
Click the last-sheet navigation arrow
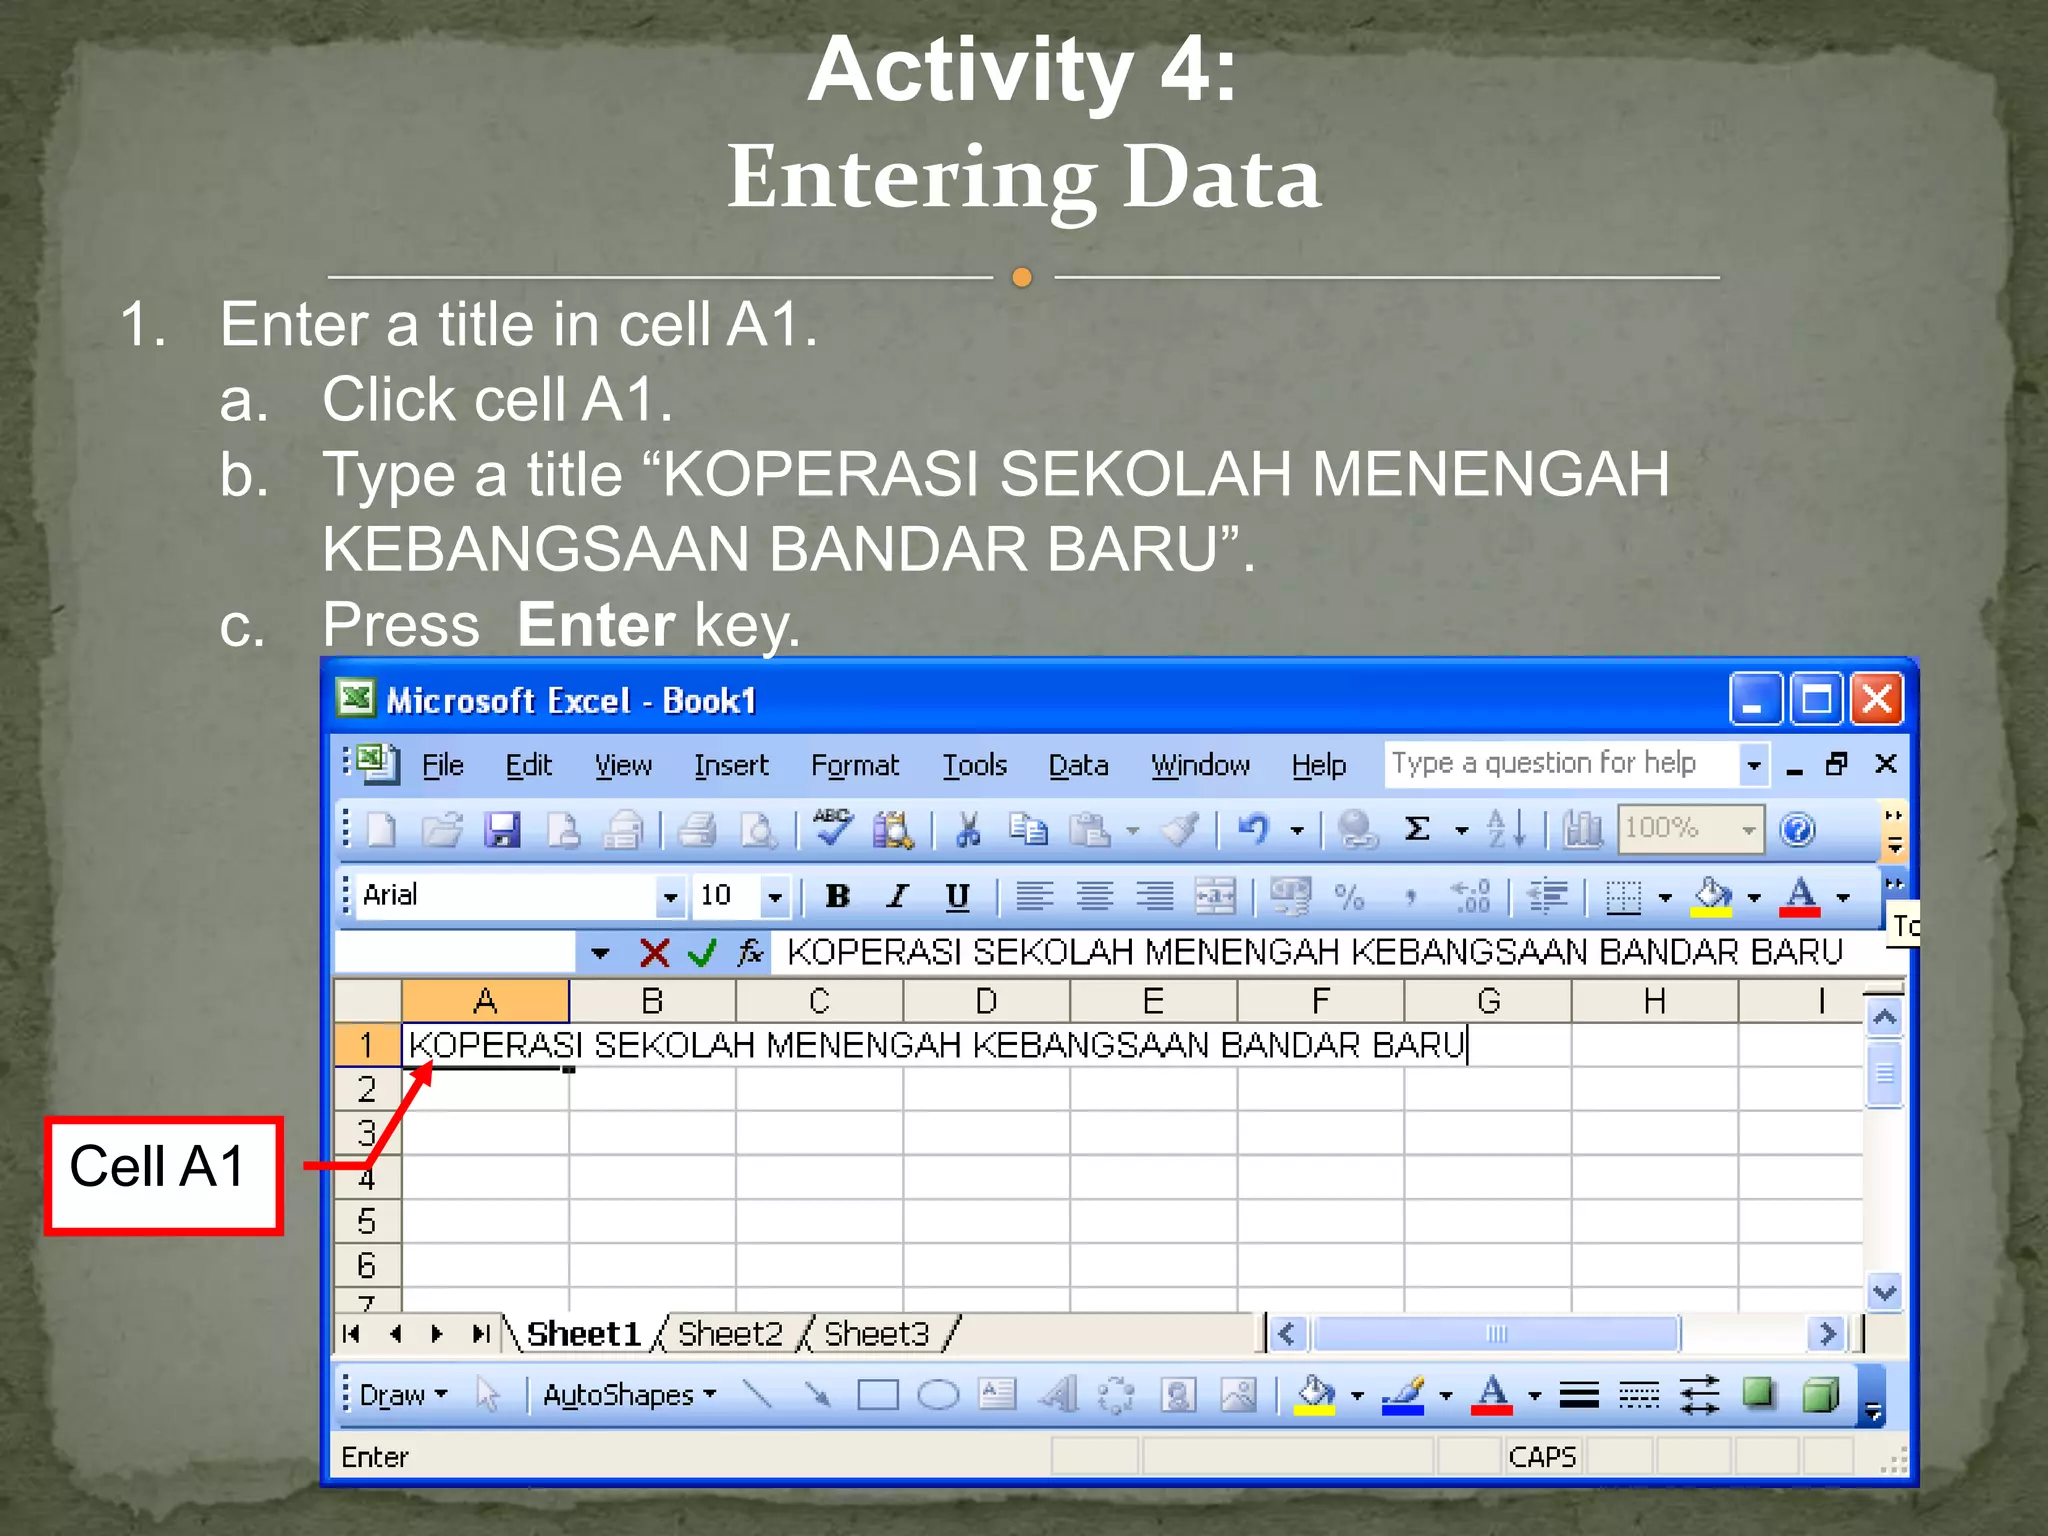[481, 1334]
